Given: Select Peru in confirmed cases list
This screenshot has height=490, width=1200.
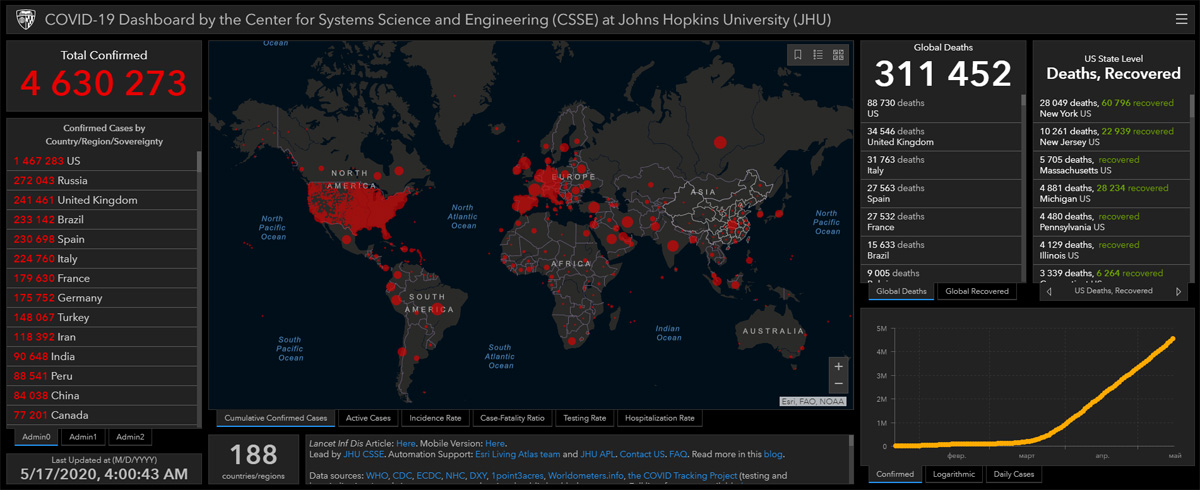Looking at the screenshot, I should (x=103, y=376).
